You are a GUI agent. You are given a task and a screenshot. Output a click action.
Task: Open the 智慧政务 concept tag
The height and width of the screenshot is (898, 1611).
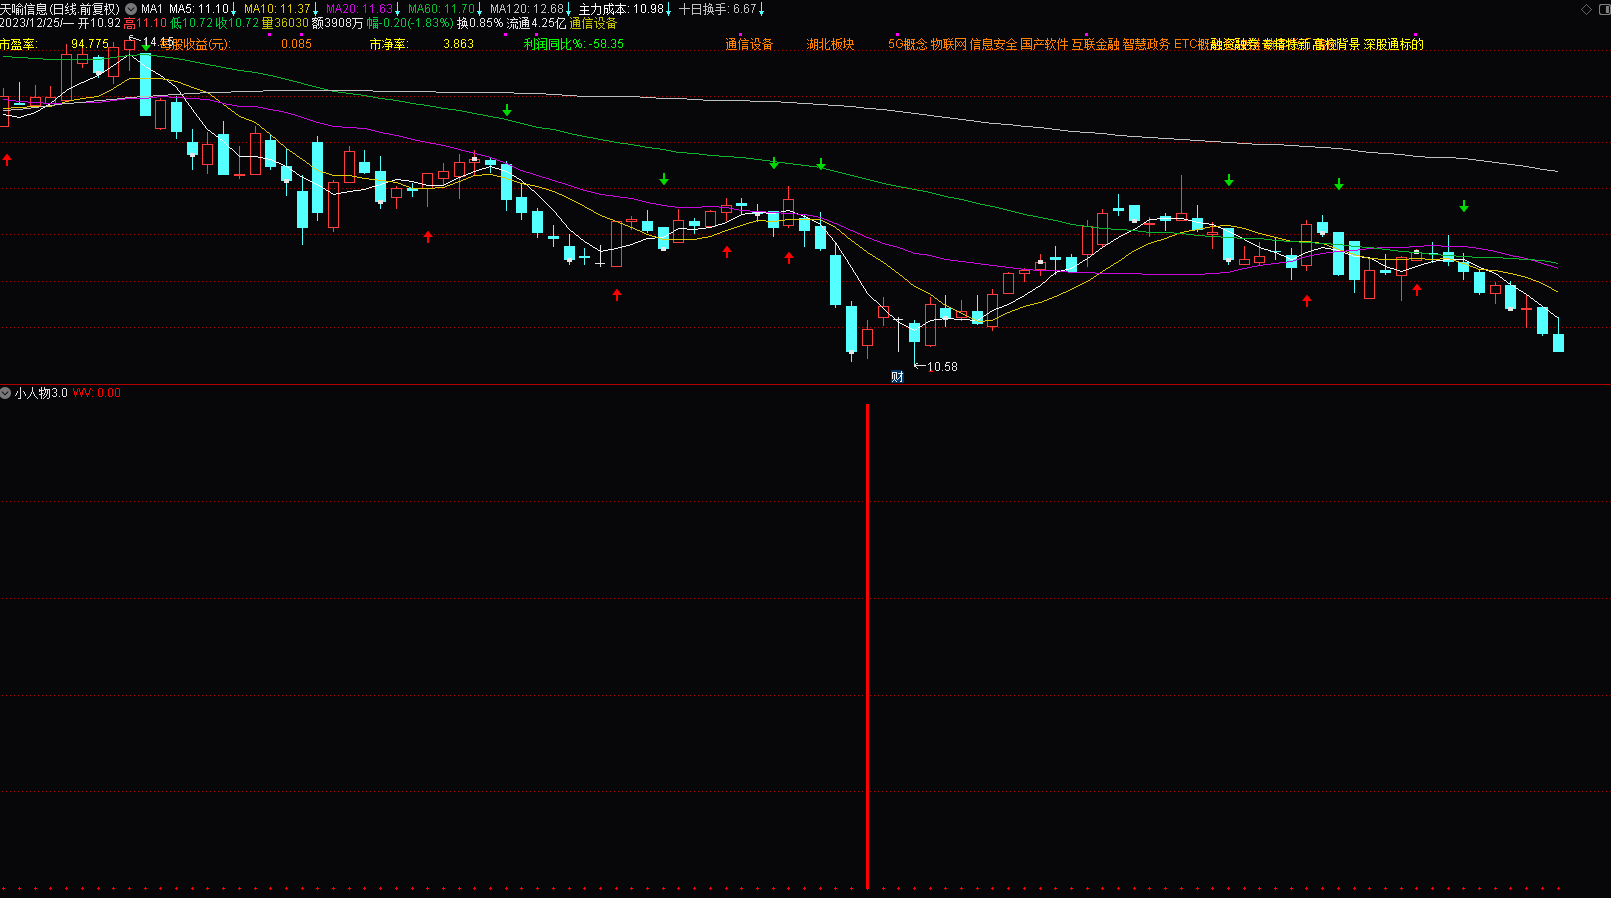(x=1146, y=44)
